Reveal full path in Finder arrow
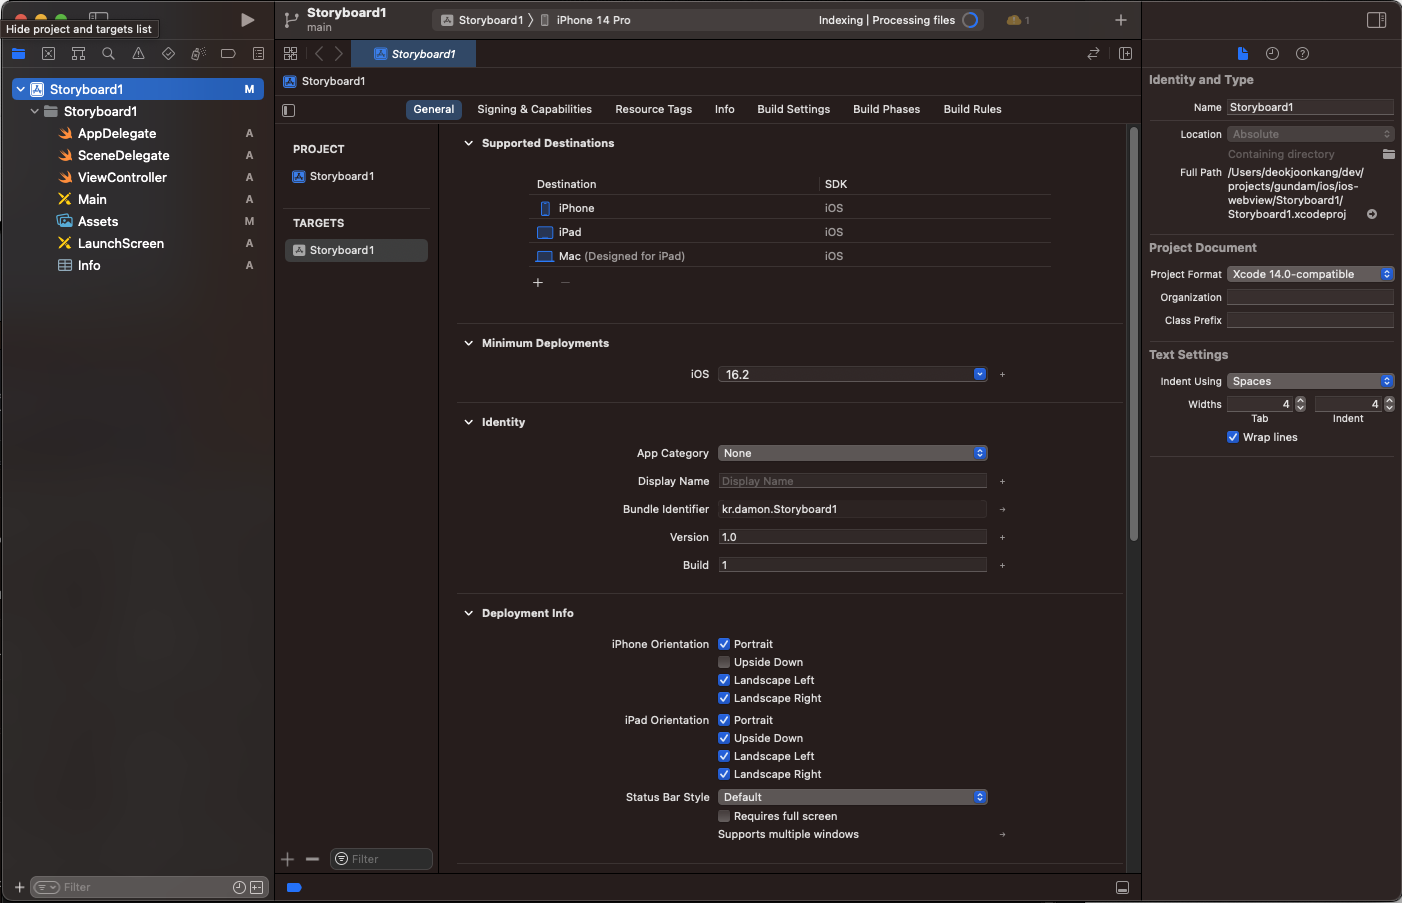 (x=1372, y=214)
